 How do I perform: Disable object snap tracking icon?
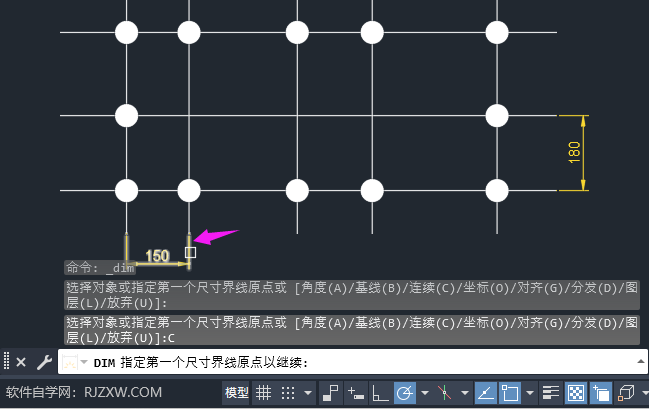coord(486,392)
